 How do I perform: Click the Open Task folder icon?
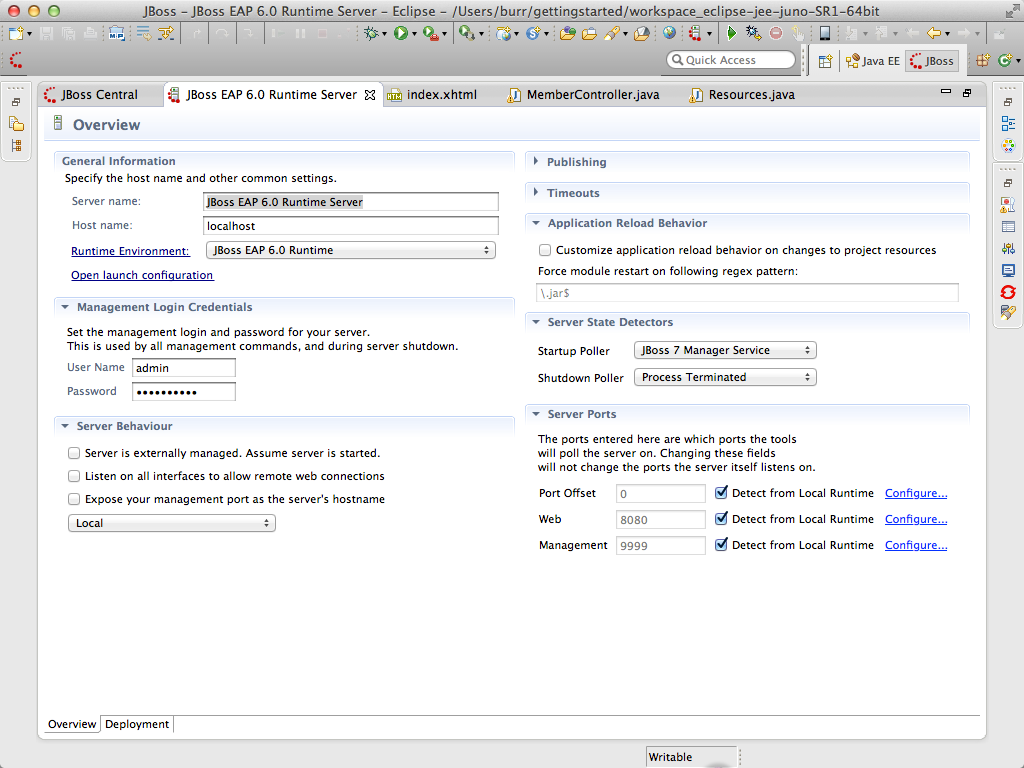click(x=589, y=33)
